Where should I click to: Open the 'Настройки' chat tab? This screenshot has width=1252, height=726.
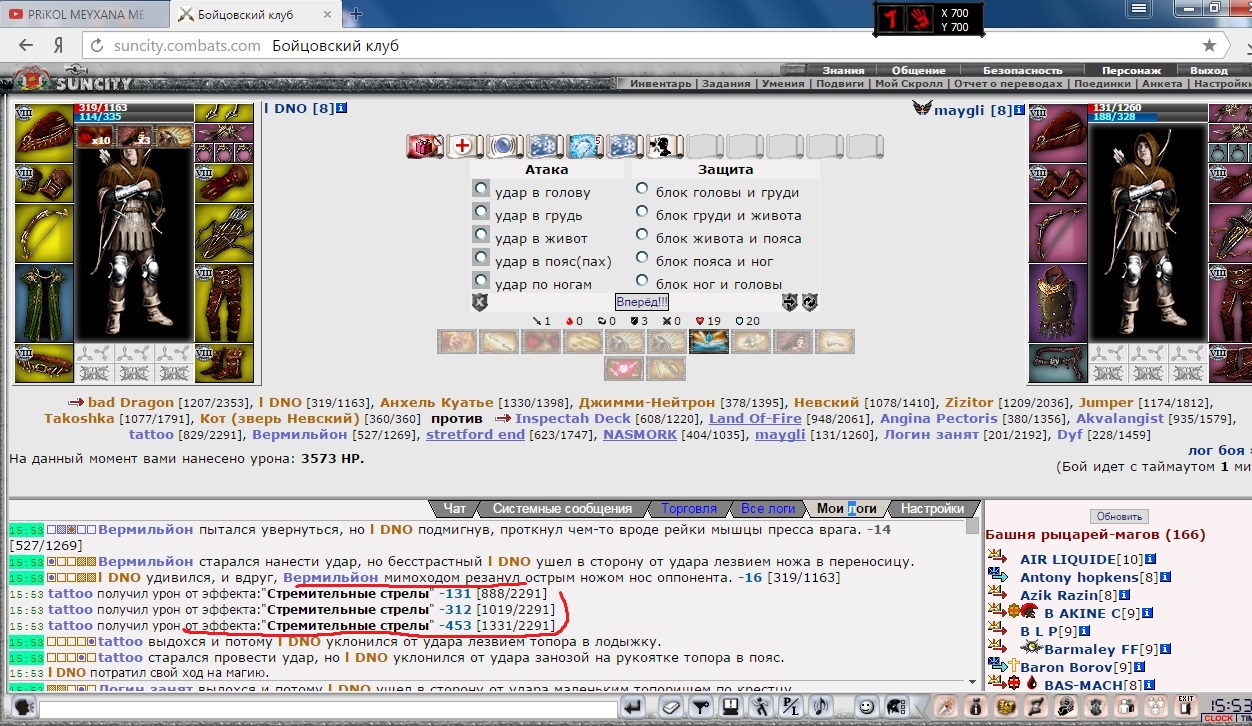tap(932, 509)
